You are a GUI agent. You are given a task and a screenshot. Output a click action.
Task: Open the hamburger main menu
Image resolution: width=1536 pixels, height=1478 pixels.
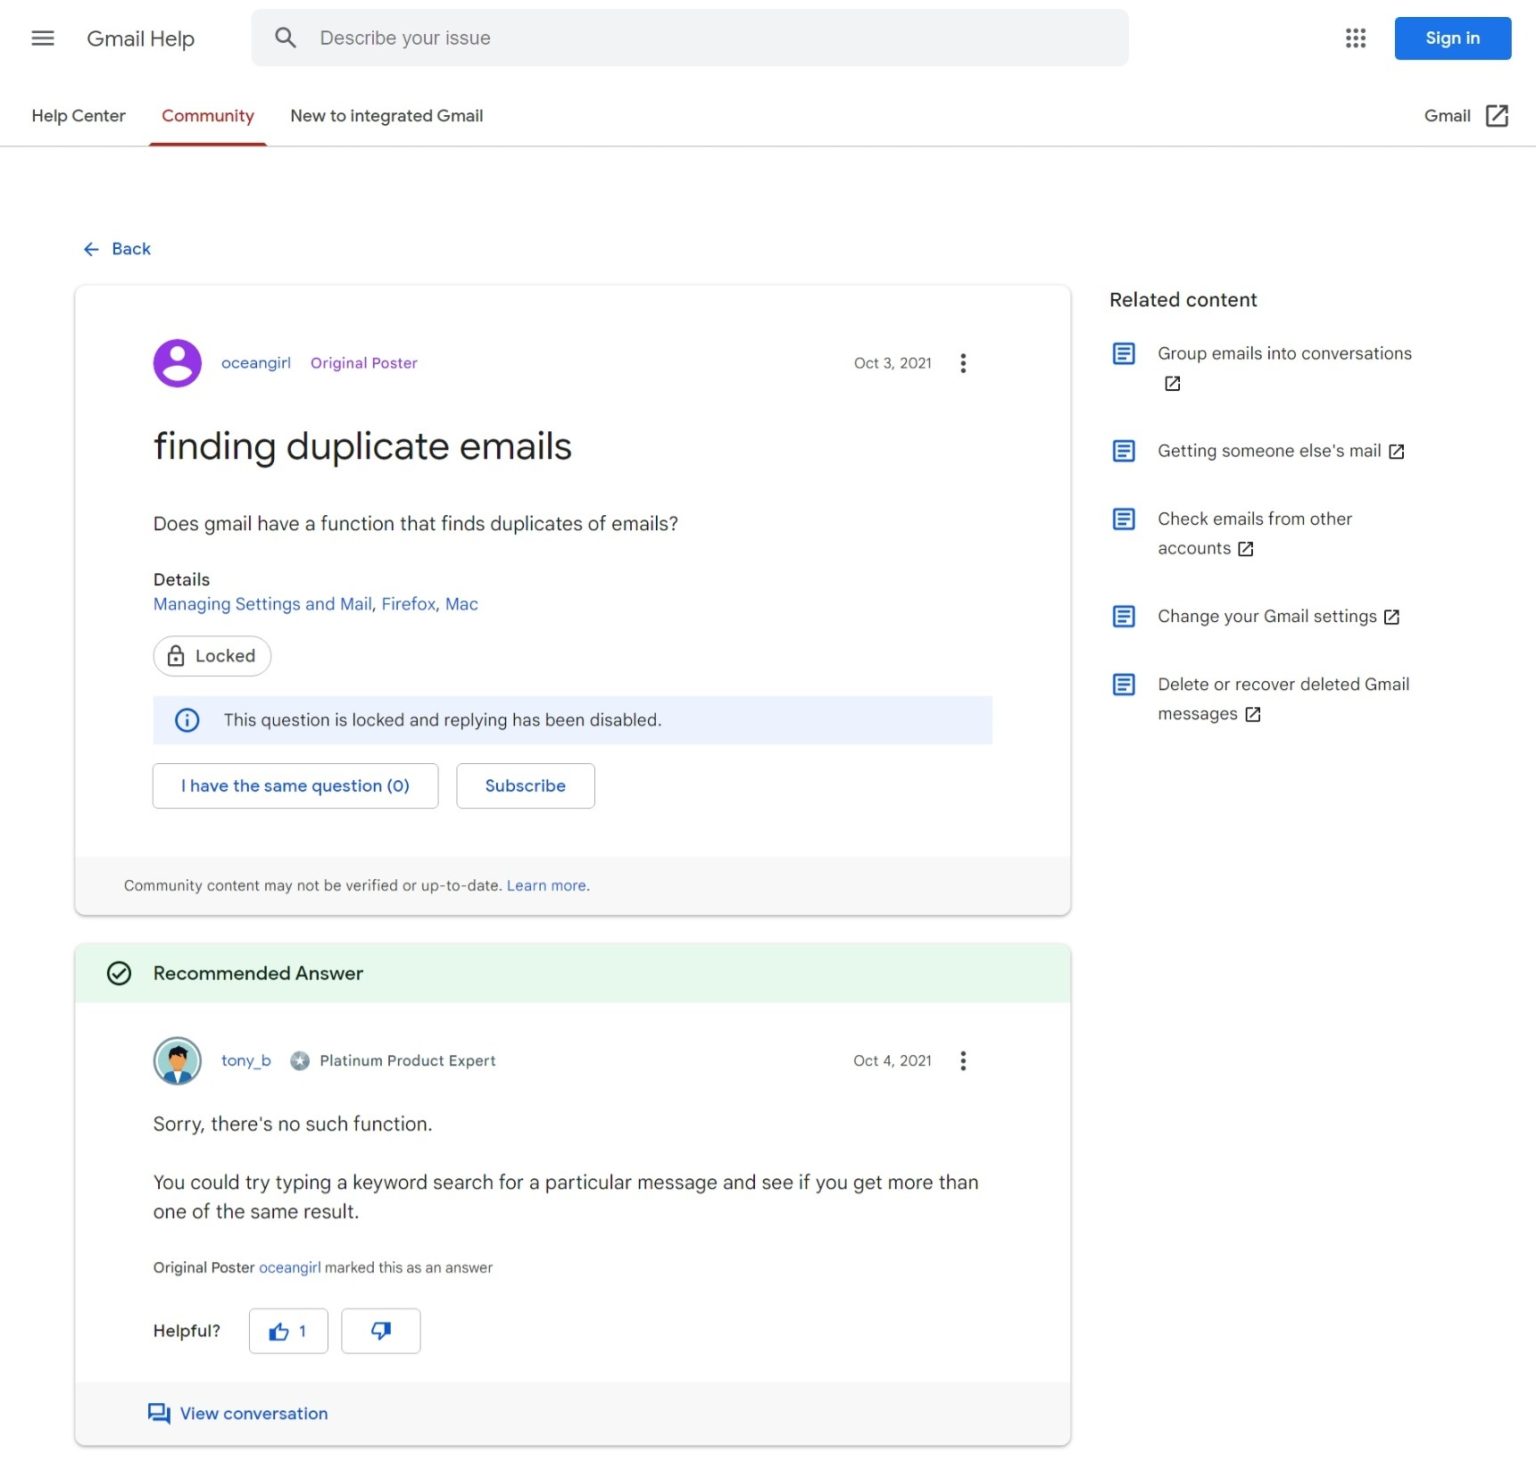(x=43, y=38)
